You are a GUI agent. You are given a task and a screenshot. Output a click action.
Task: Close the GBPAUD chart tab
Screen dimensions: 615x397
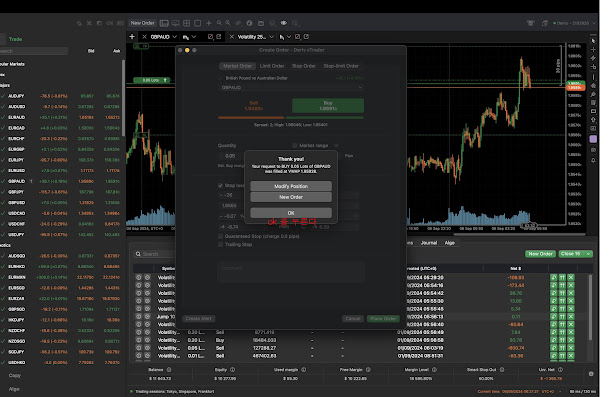click(144, 37)
